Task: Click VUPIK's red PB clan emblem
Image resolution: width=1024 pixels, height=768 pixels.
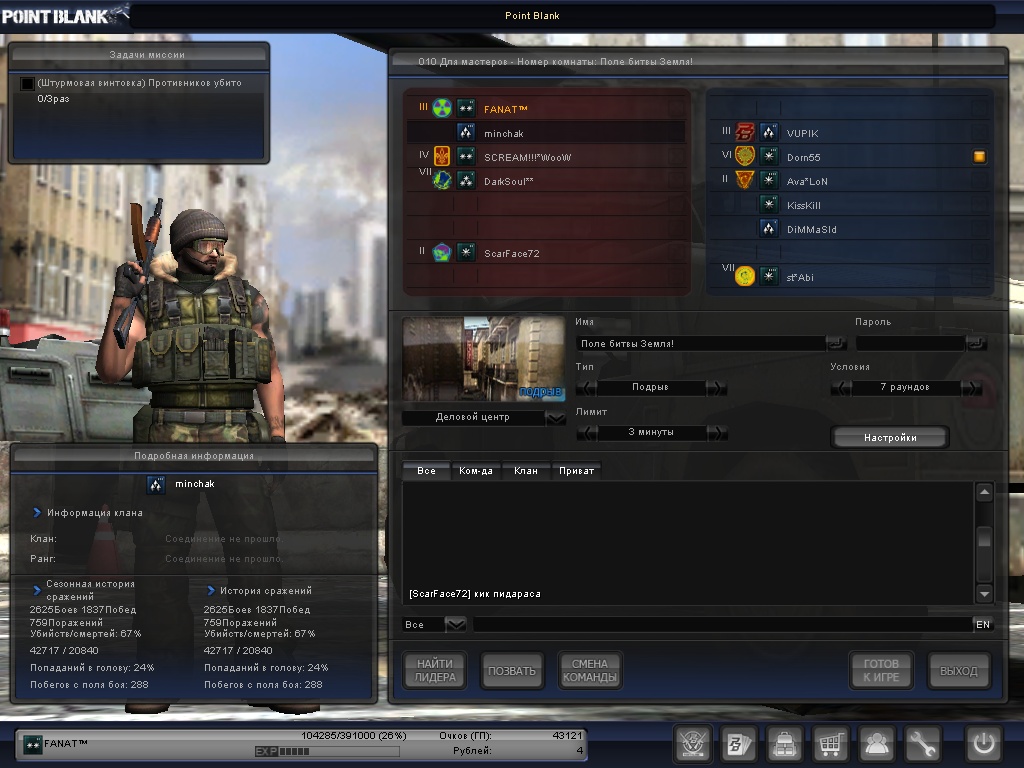Action: coord(745,133)
